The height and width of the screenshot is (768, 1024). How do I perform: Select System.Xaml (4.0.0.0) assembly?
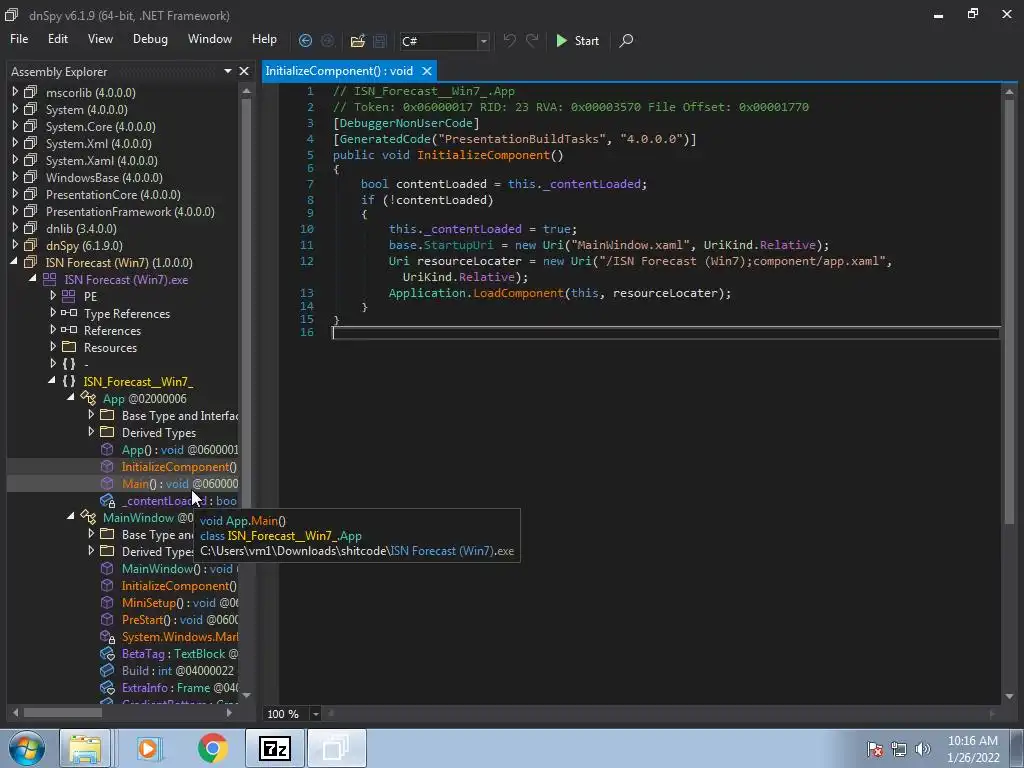pos(101,160)
